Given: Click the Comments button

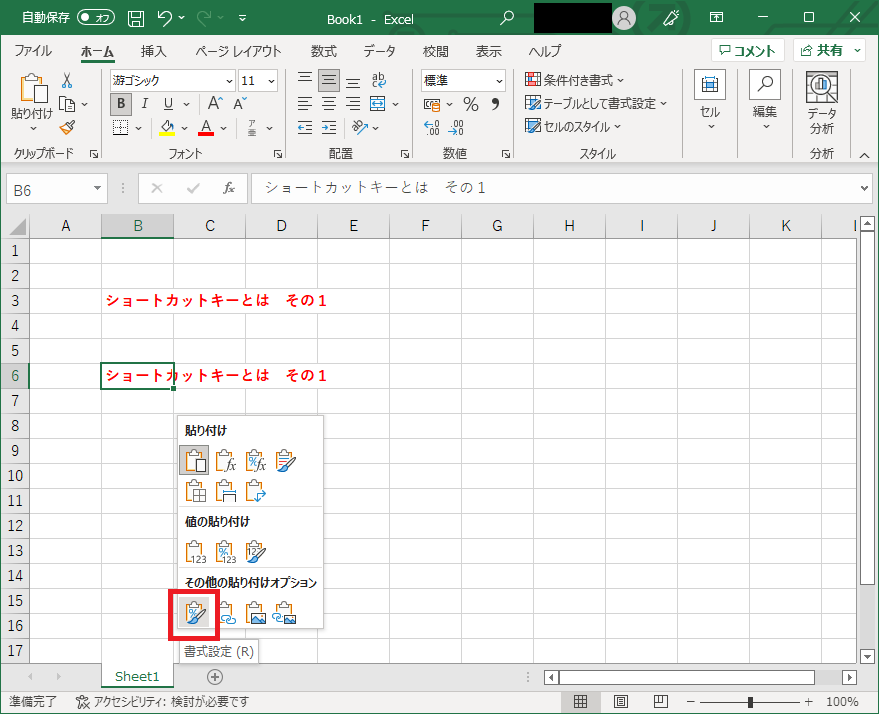Looking at the screenshot, I should tap(747, 50).
